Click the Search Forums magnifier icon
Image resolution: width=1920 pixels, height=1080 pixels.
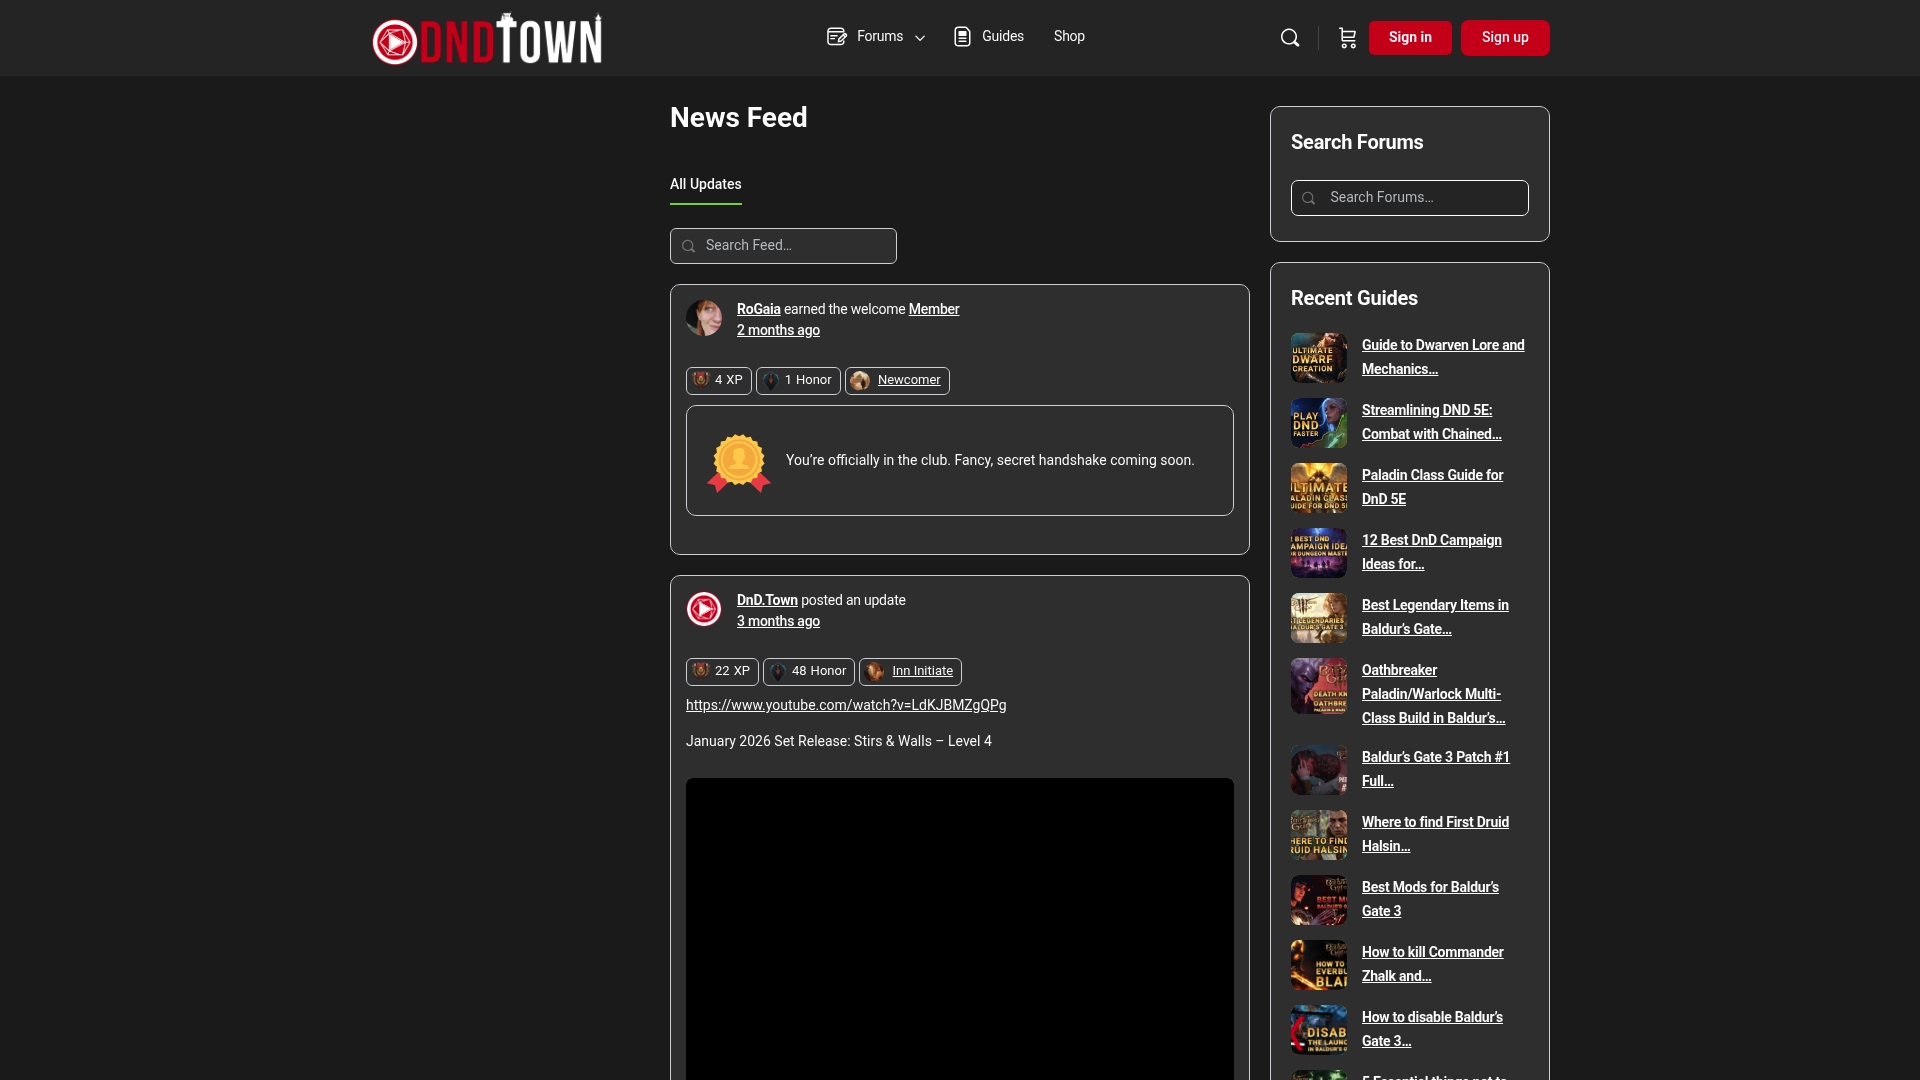pos(1308,198)
